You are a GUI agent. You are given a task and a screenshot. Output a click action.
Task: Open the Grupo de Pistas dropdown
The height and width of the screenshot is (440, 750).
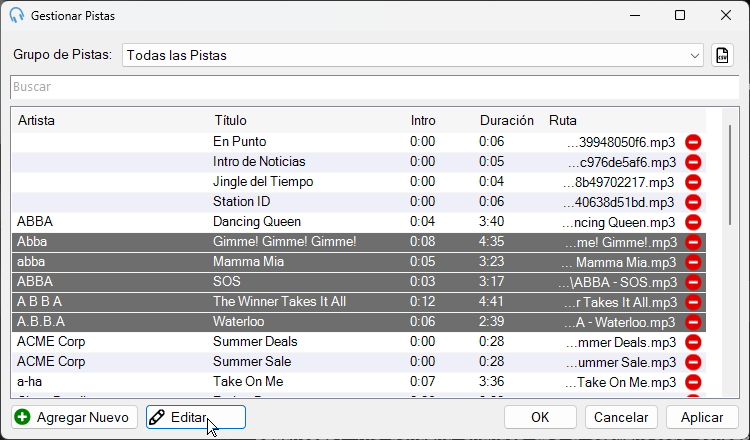[x=412, y=55]
